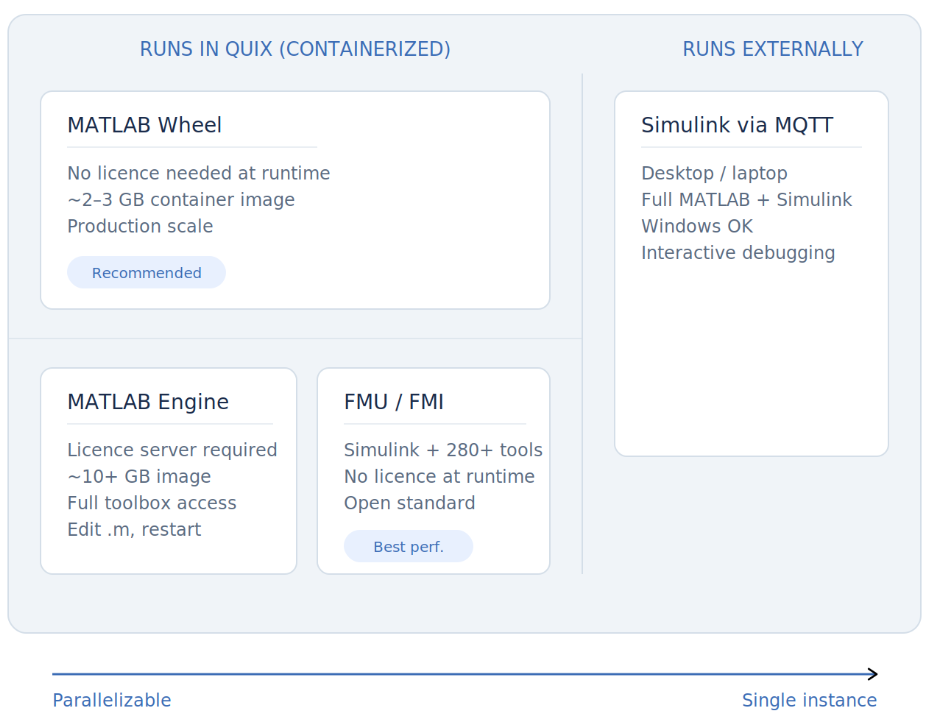938x721 pixels.
Task: Click "Licence server required" text
Action: tap(172, 450)
